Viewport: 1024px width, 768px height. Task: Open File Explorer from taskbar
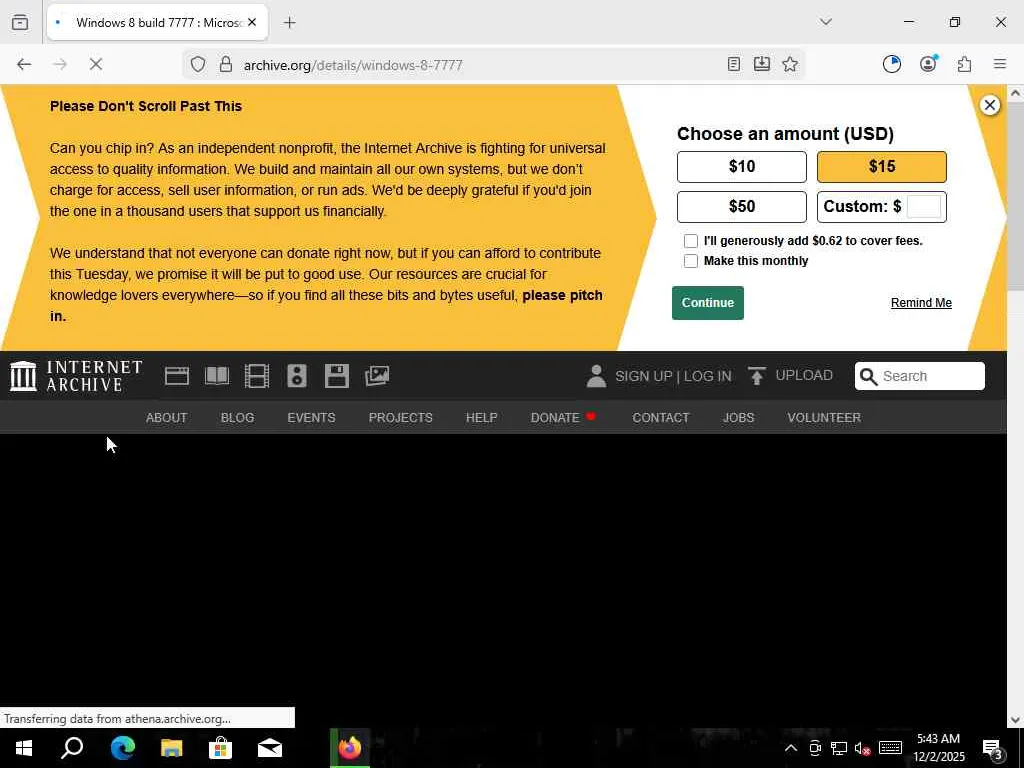[x=171, y=748]
